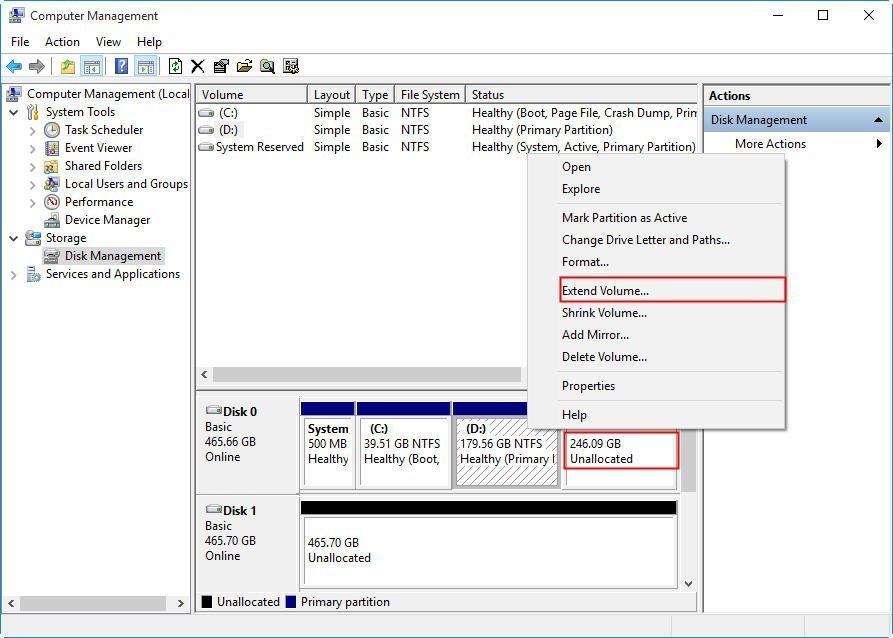Click the Properties toolbar icon
893x638 pixels.
[x=221, y=67]
